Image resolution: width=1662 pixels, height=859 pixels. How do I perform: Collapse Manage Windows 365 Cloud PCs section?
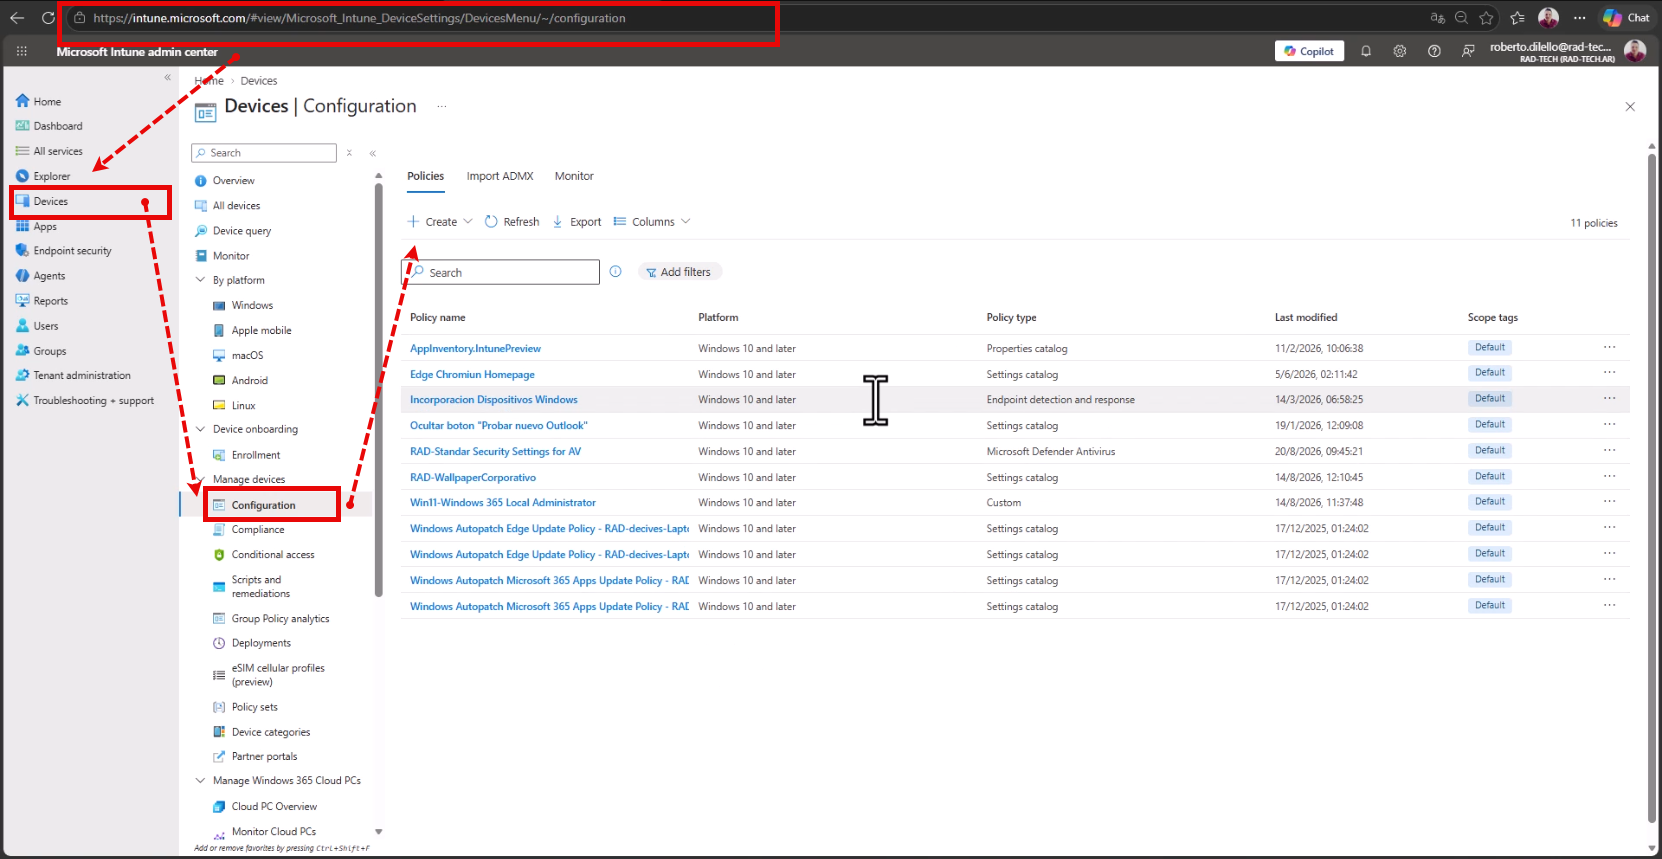click(201, 781)
